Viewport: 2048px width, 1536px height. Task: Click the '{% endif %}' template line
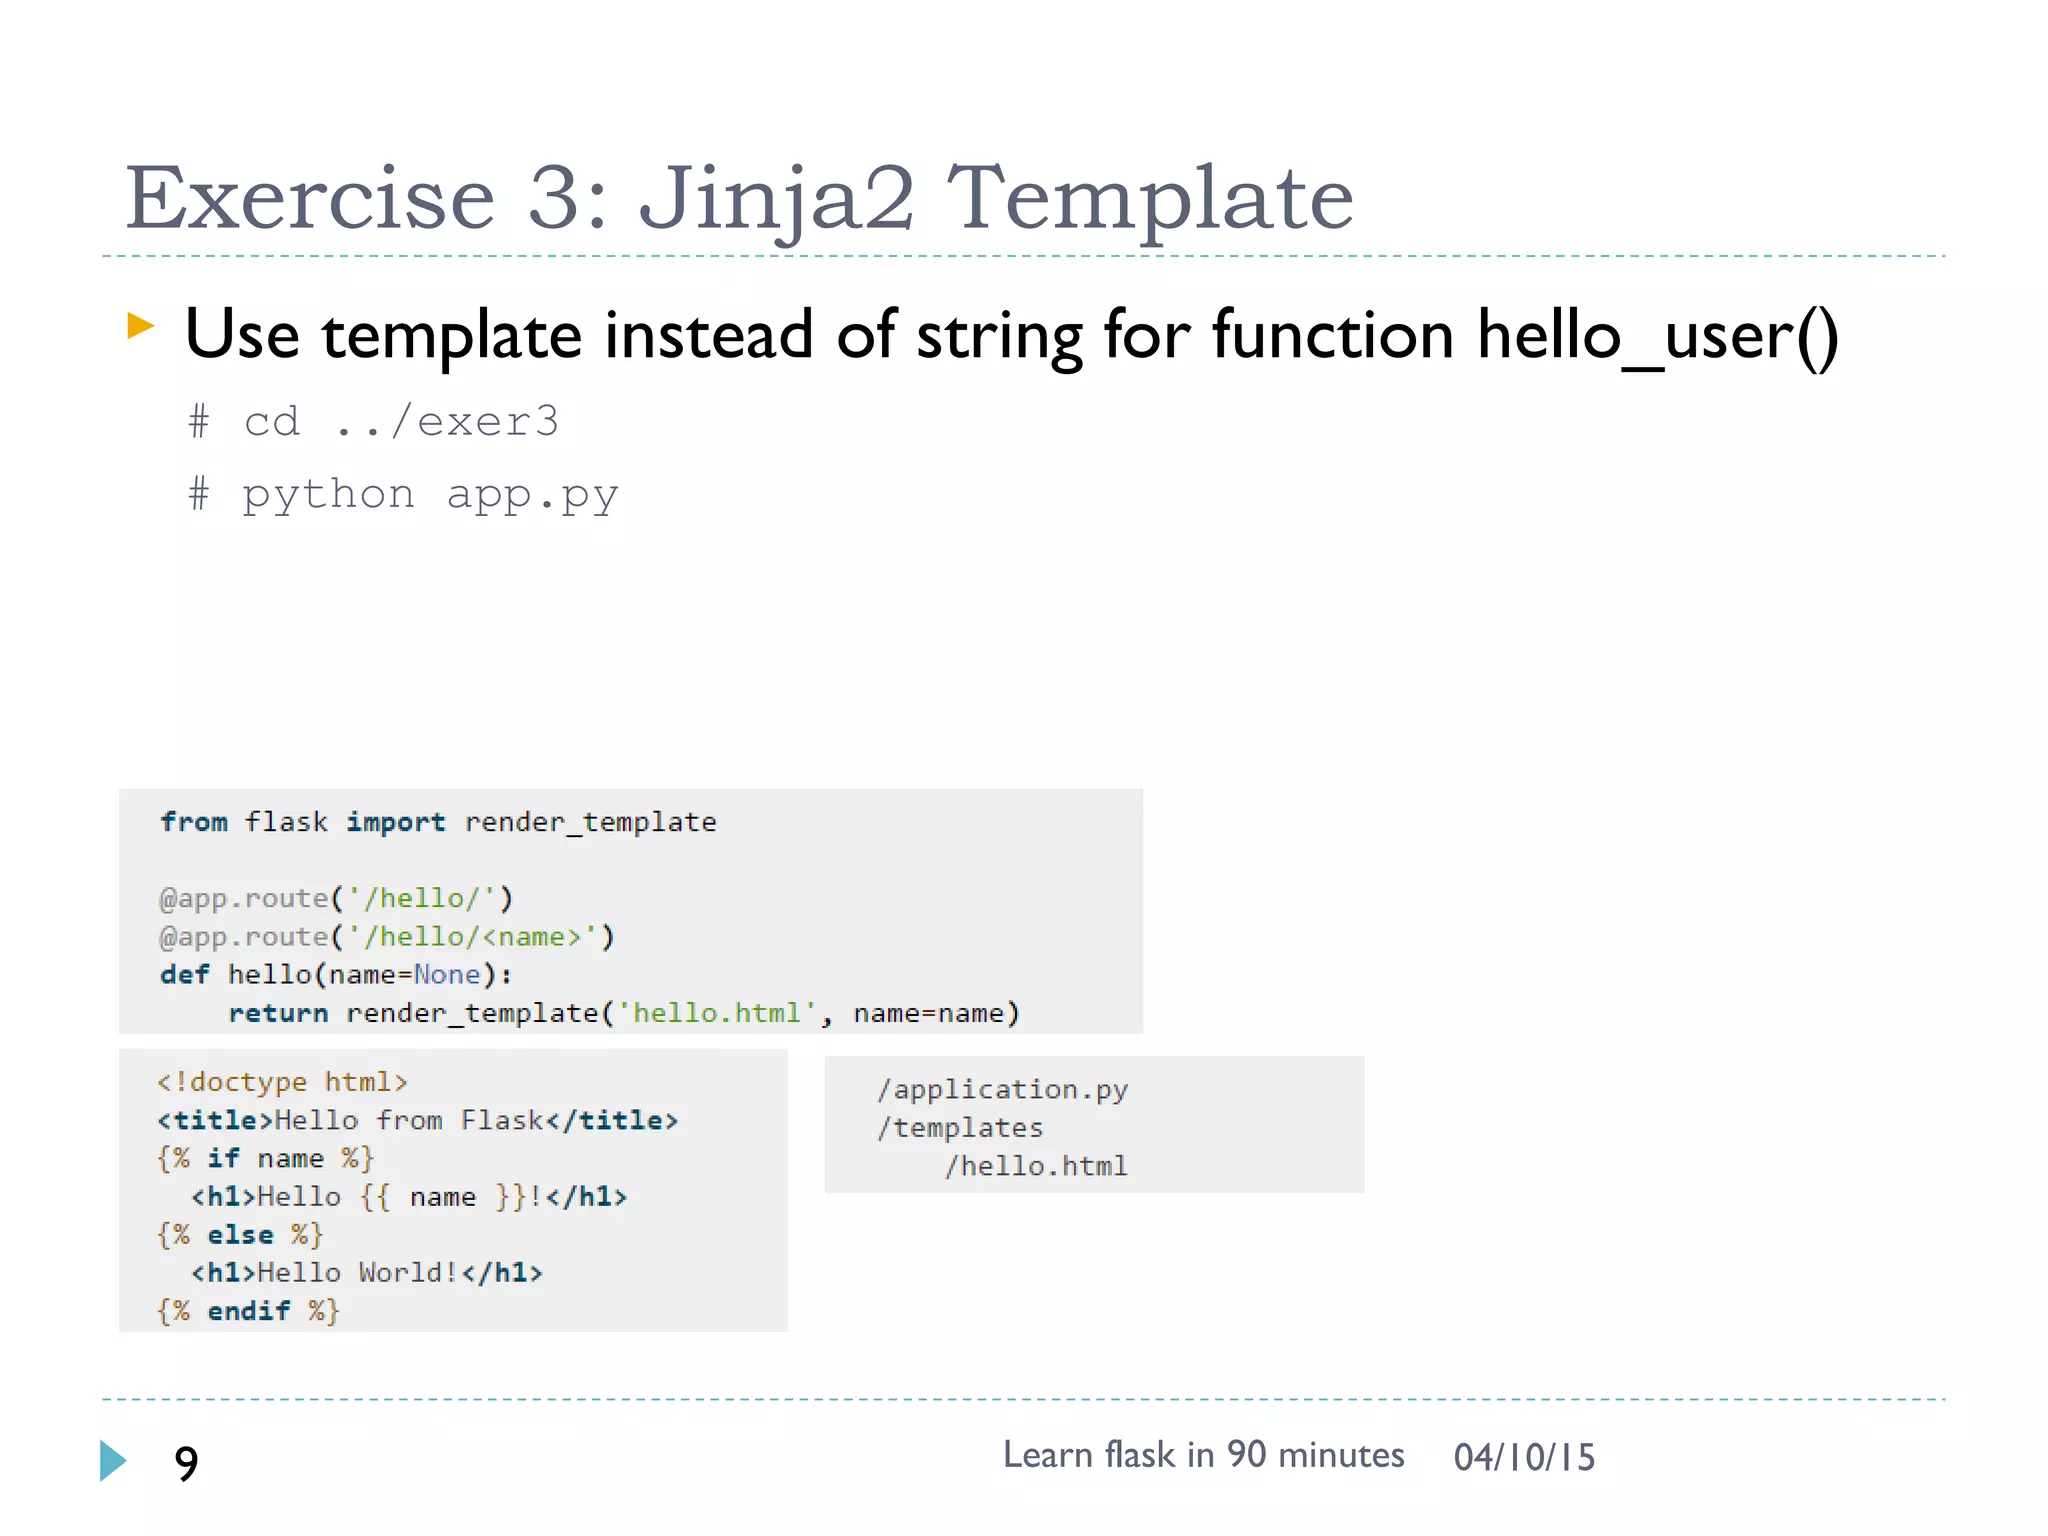pyautogui.click(x=248, y=1311)
